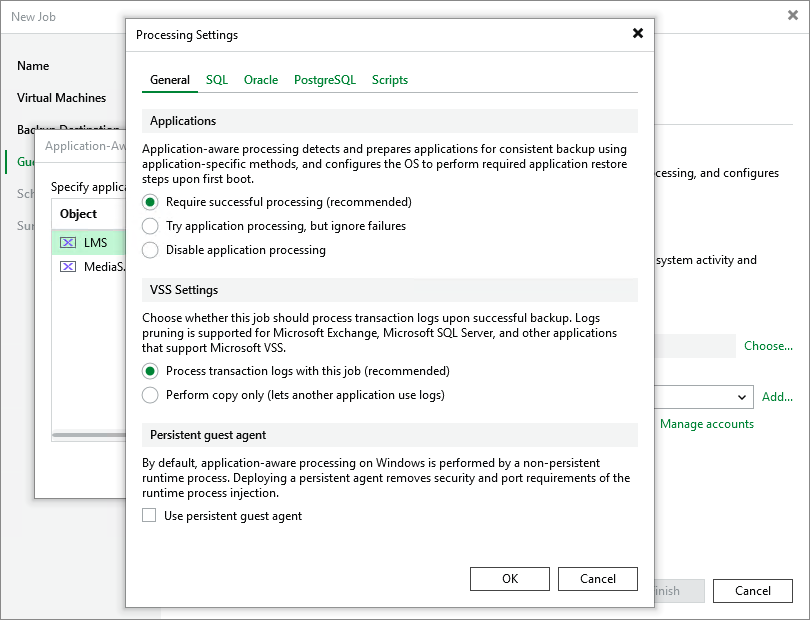The width and height of the screenshot is (810, 620).
Task: Select "Disable application processing"
Action: [x=150, y=250]
